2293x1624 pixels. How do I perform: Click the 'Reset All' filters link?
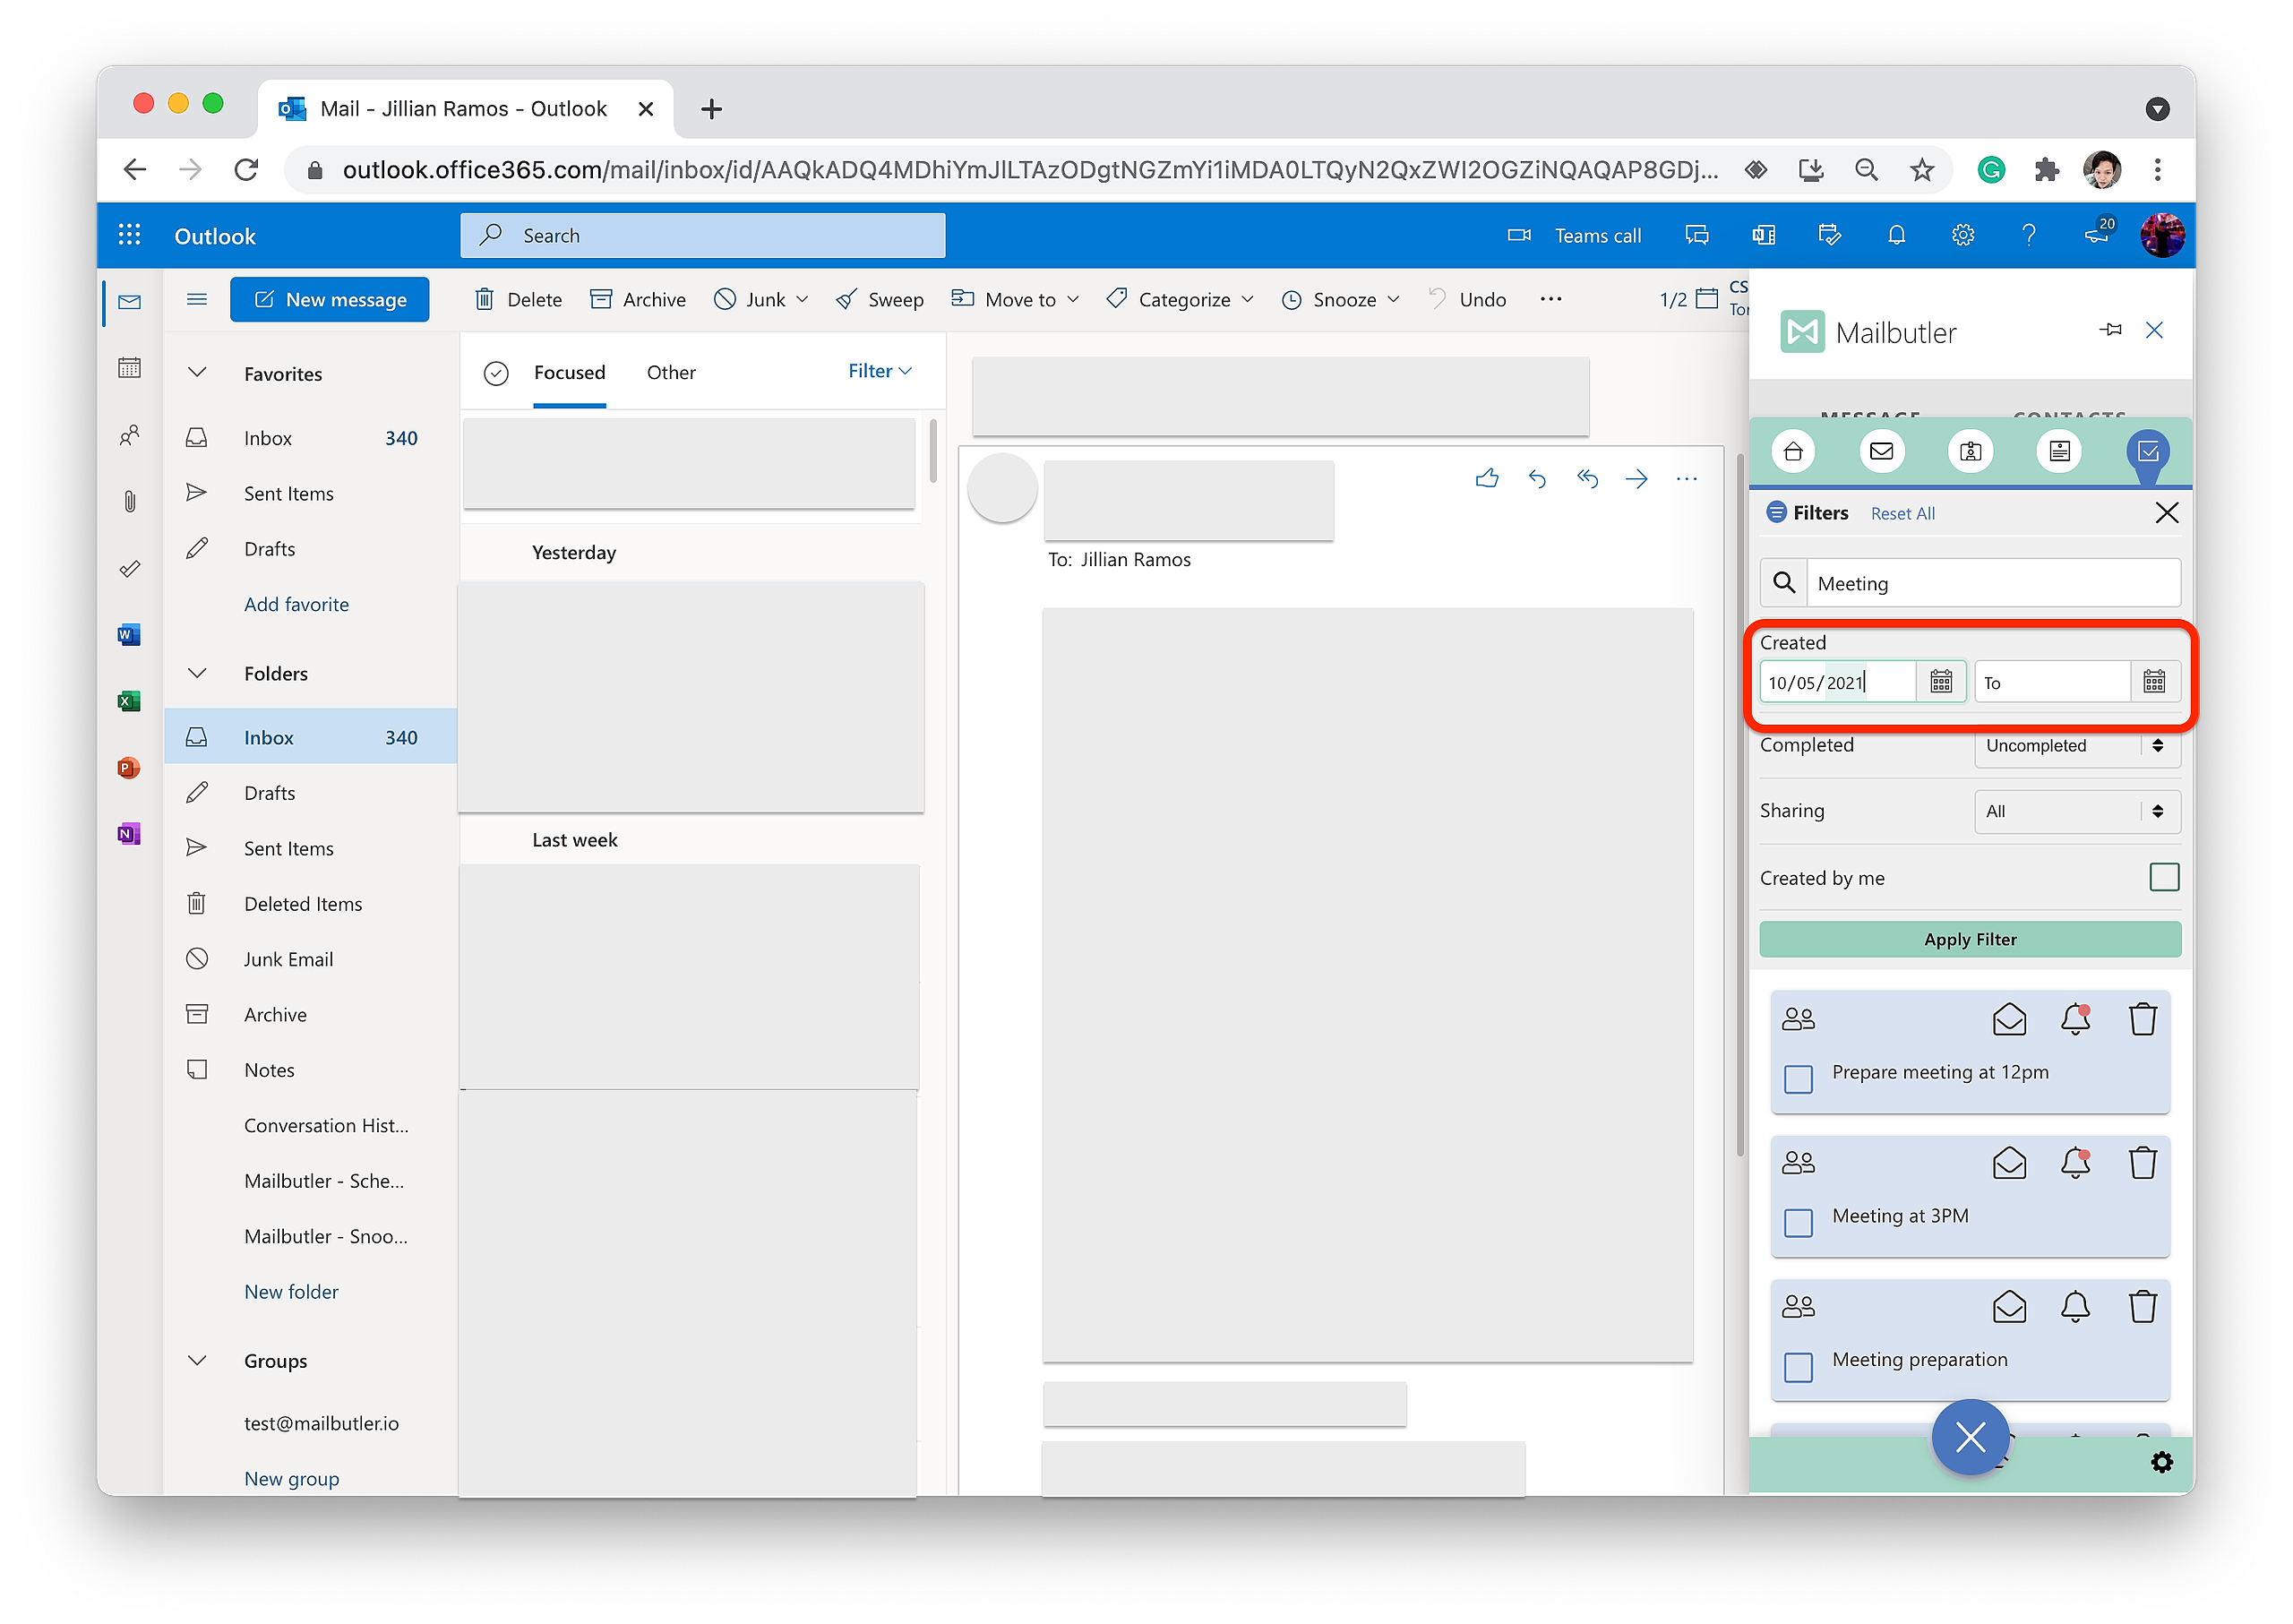click(x=1903, y=513)
